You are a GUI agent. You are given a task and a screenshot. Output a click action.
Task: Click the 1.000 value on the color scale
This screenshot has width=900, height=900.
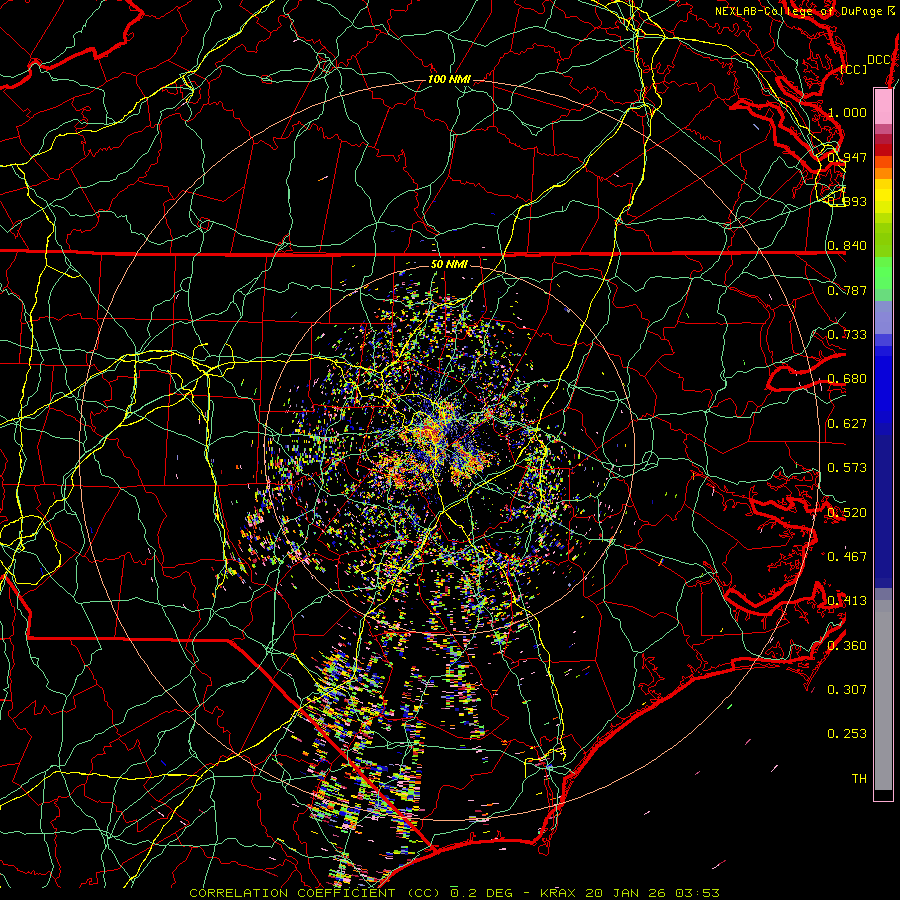pyautogui.click(x=847, y=112)
